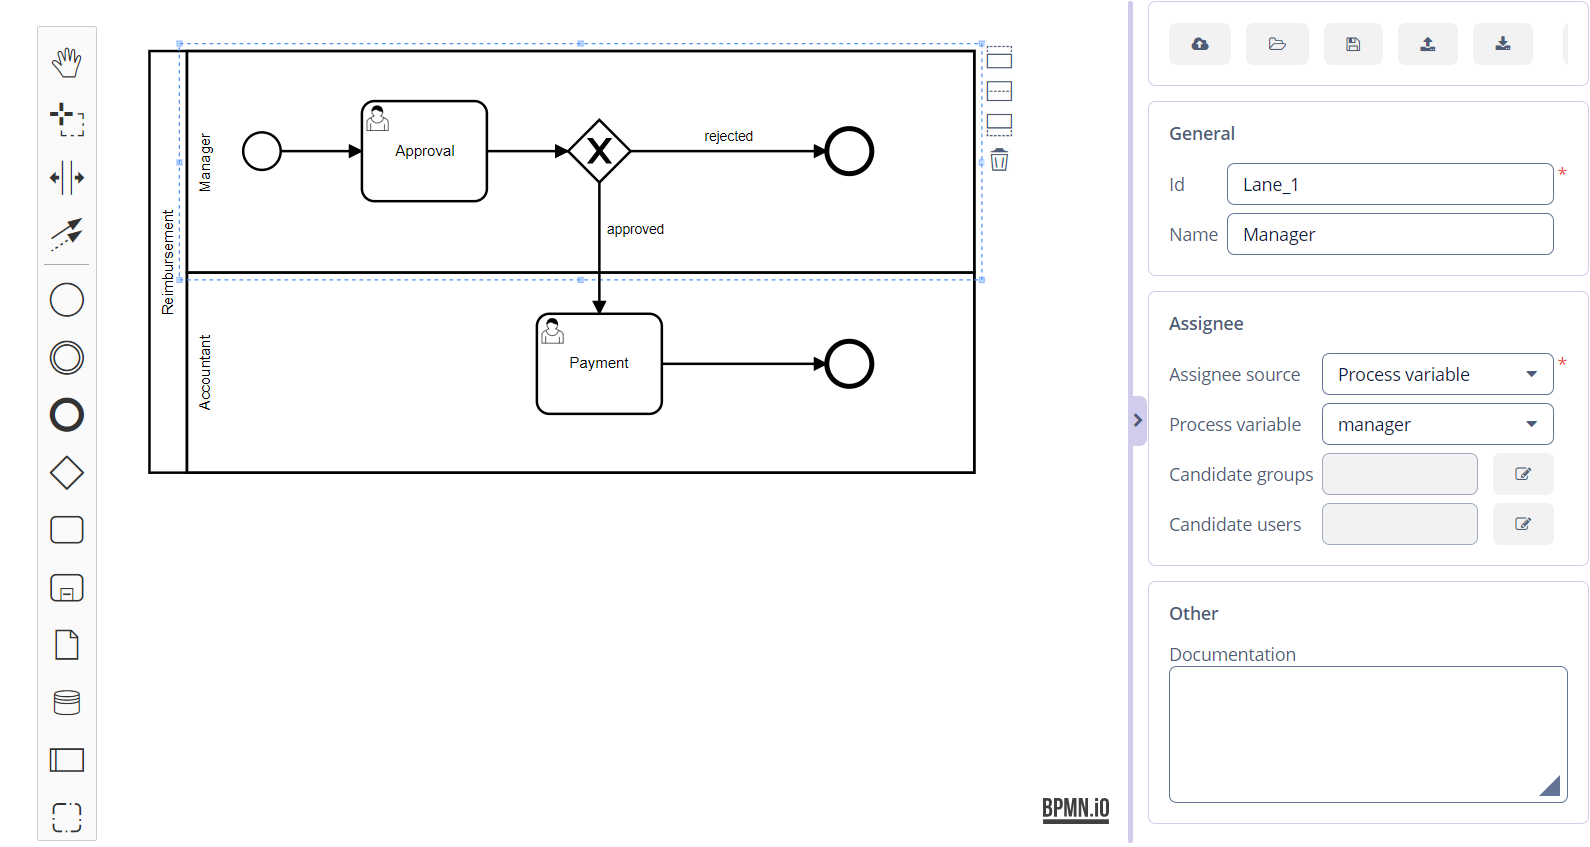Click the Candidate groups field

click(x=1399, y=474)
